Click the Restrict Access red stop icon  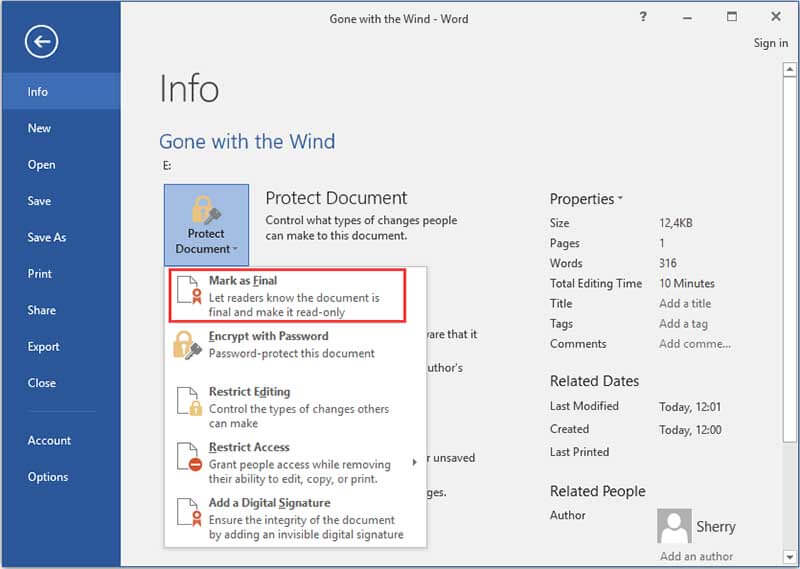189,456
